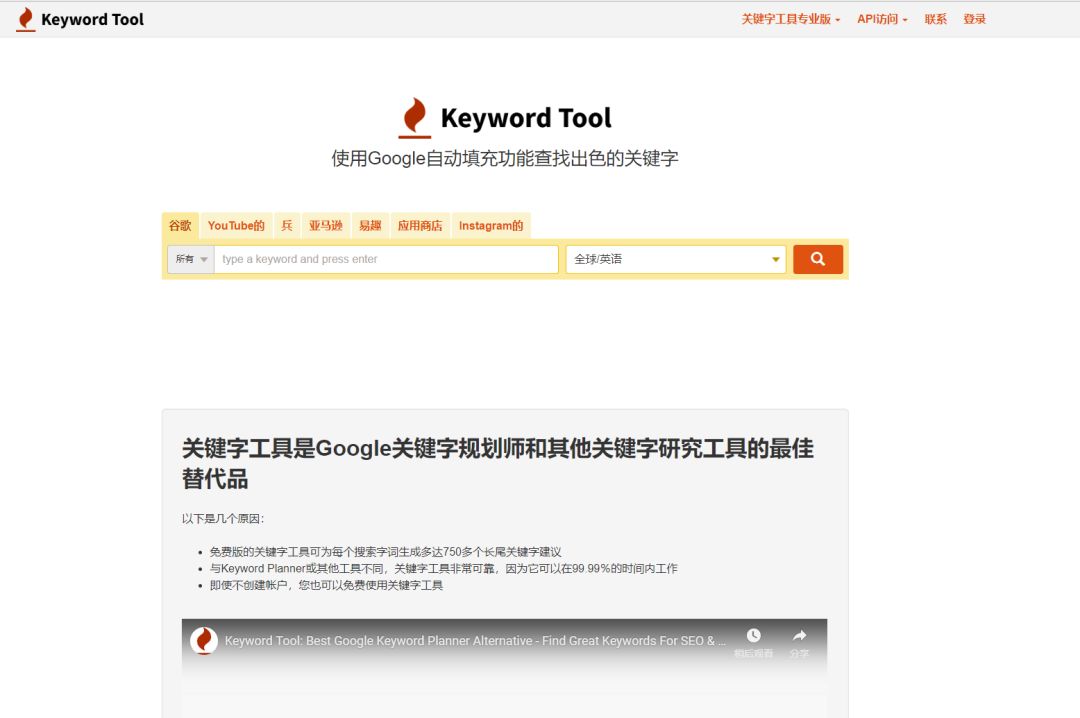Click the 登录 login link
The height and width of the screenshot is (718, 1080).
coord(975,19)
